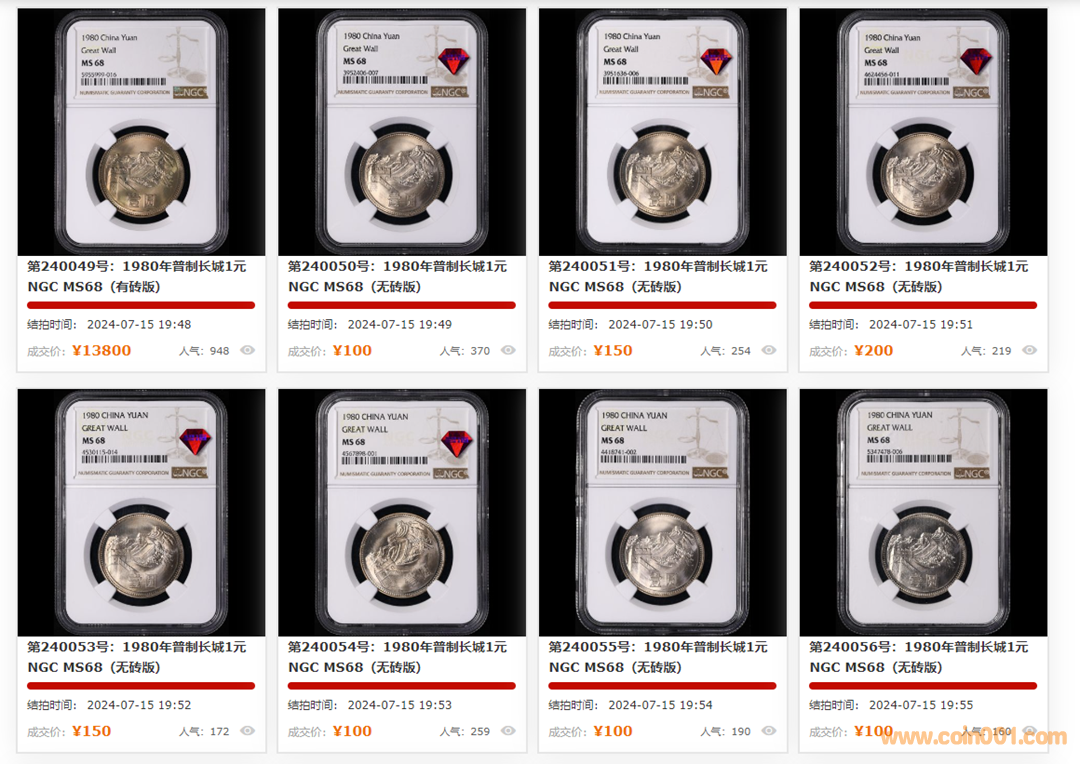The height and width of the screenshot is (764, 1080).
Task: Open title link for lot 第240053号
Action: (x=137, y=657)
